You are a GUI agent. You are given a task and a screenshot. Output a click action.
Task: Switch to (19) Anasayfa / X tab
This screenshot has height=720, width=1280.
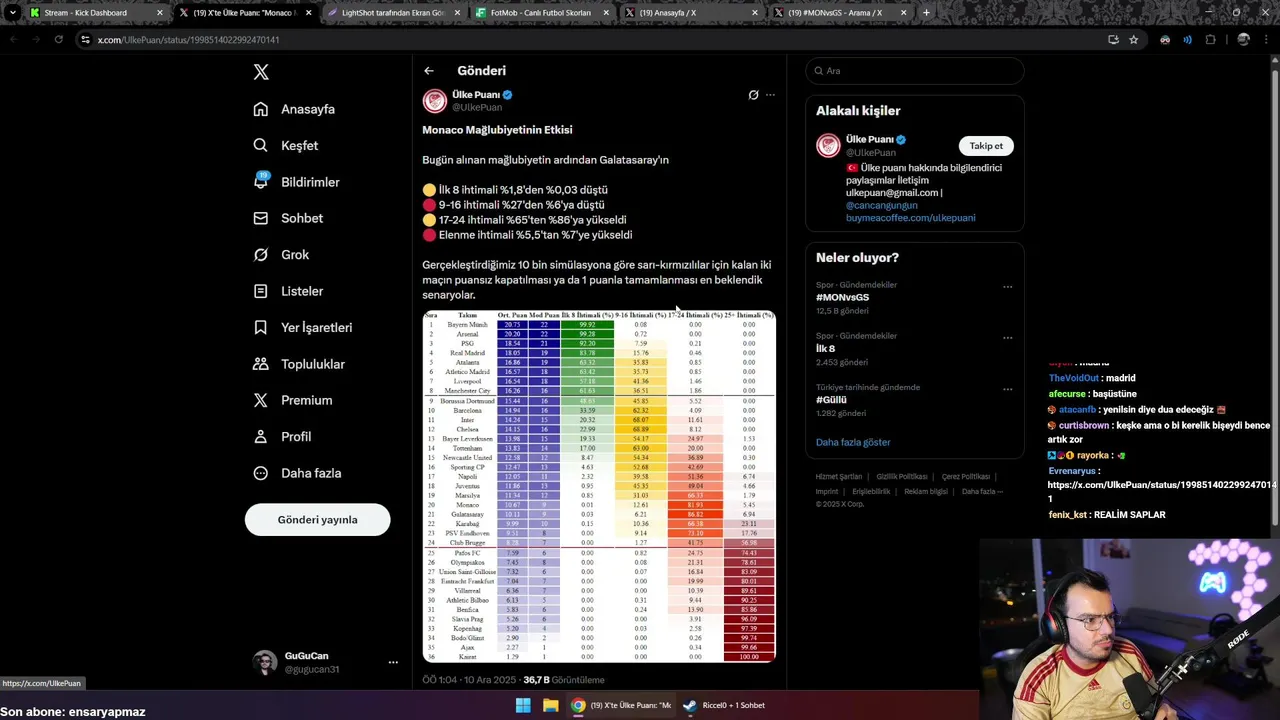[x=691, y=13]
